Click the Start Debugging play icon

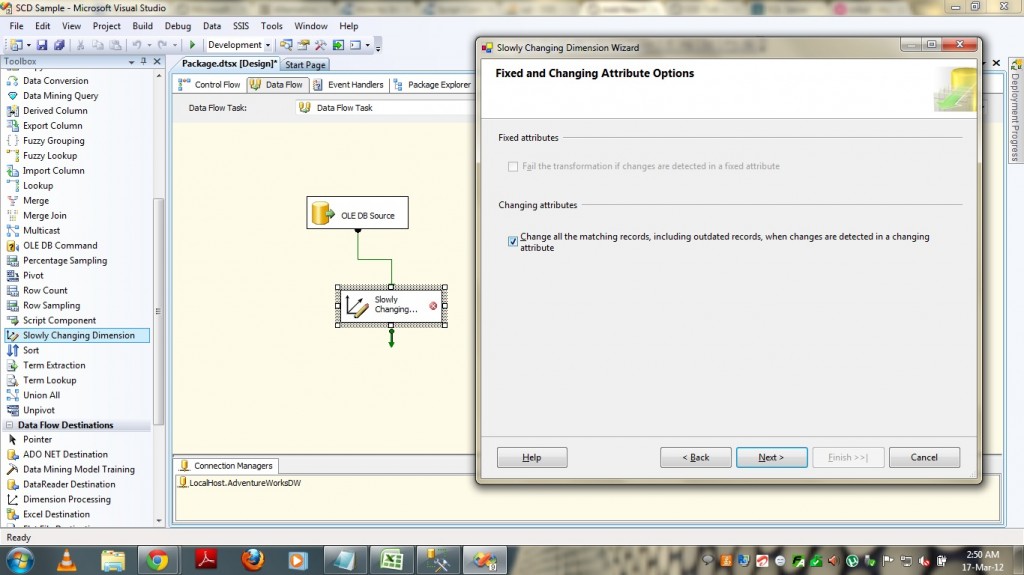[x=191, y=45]
